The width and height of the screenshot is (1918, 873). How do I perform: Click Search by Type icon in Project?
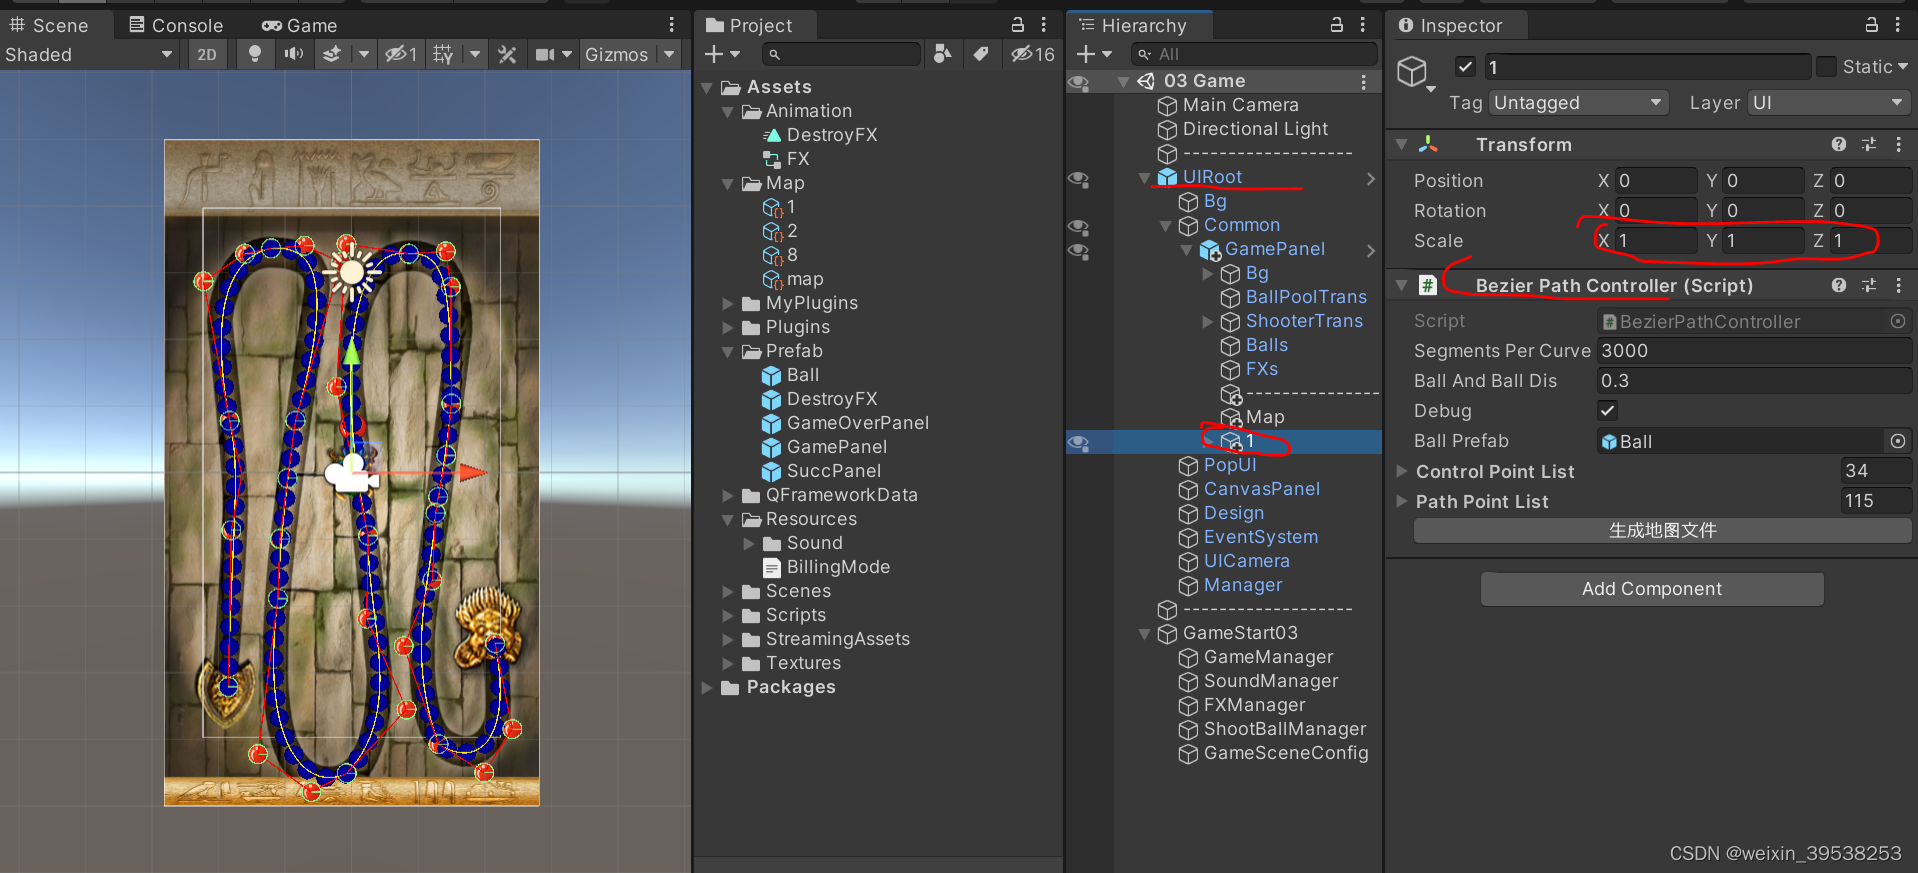(x=942, y=54)
